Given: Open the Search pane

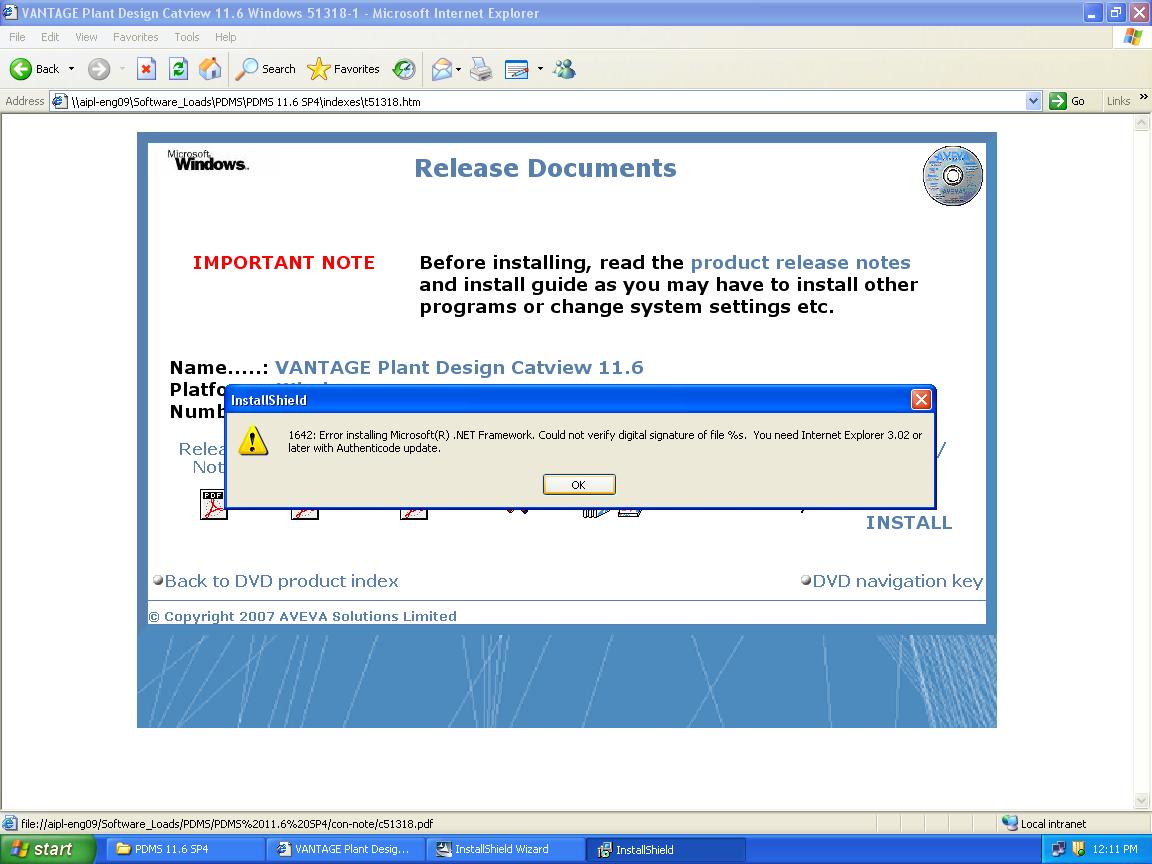Looking at the screenshot, I should pyautogui.click(x=265, y=69).
